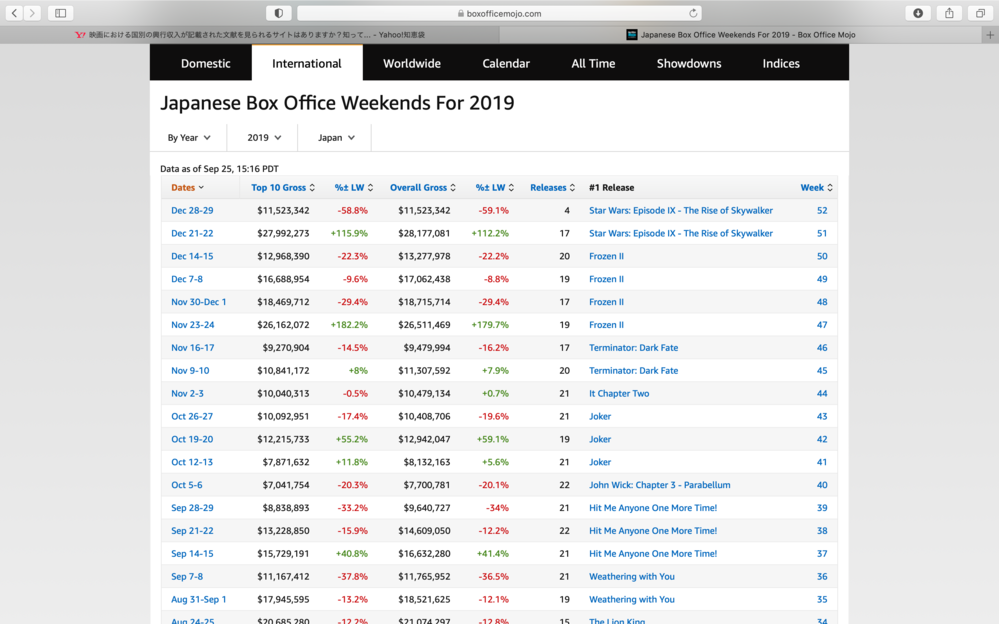Open the Aug 31-Sep 1 weekend
The height and width of the screenshot is (624, 999).
click(x=198, y=600)
